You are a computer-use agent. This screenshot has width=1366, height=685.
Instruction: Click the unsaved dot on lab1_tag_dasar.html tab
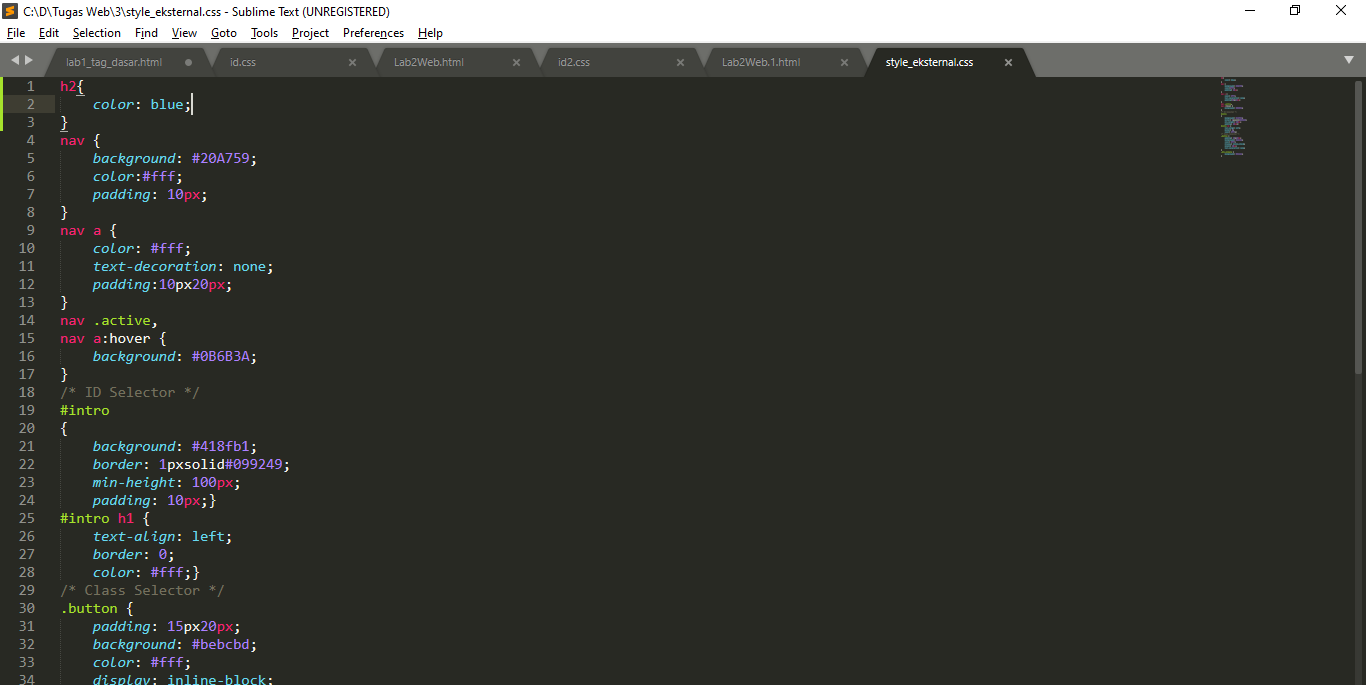coord(186,61)
